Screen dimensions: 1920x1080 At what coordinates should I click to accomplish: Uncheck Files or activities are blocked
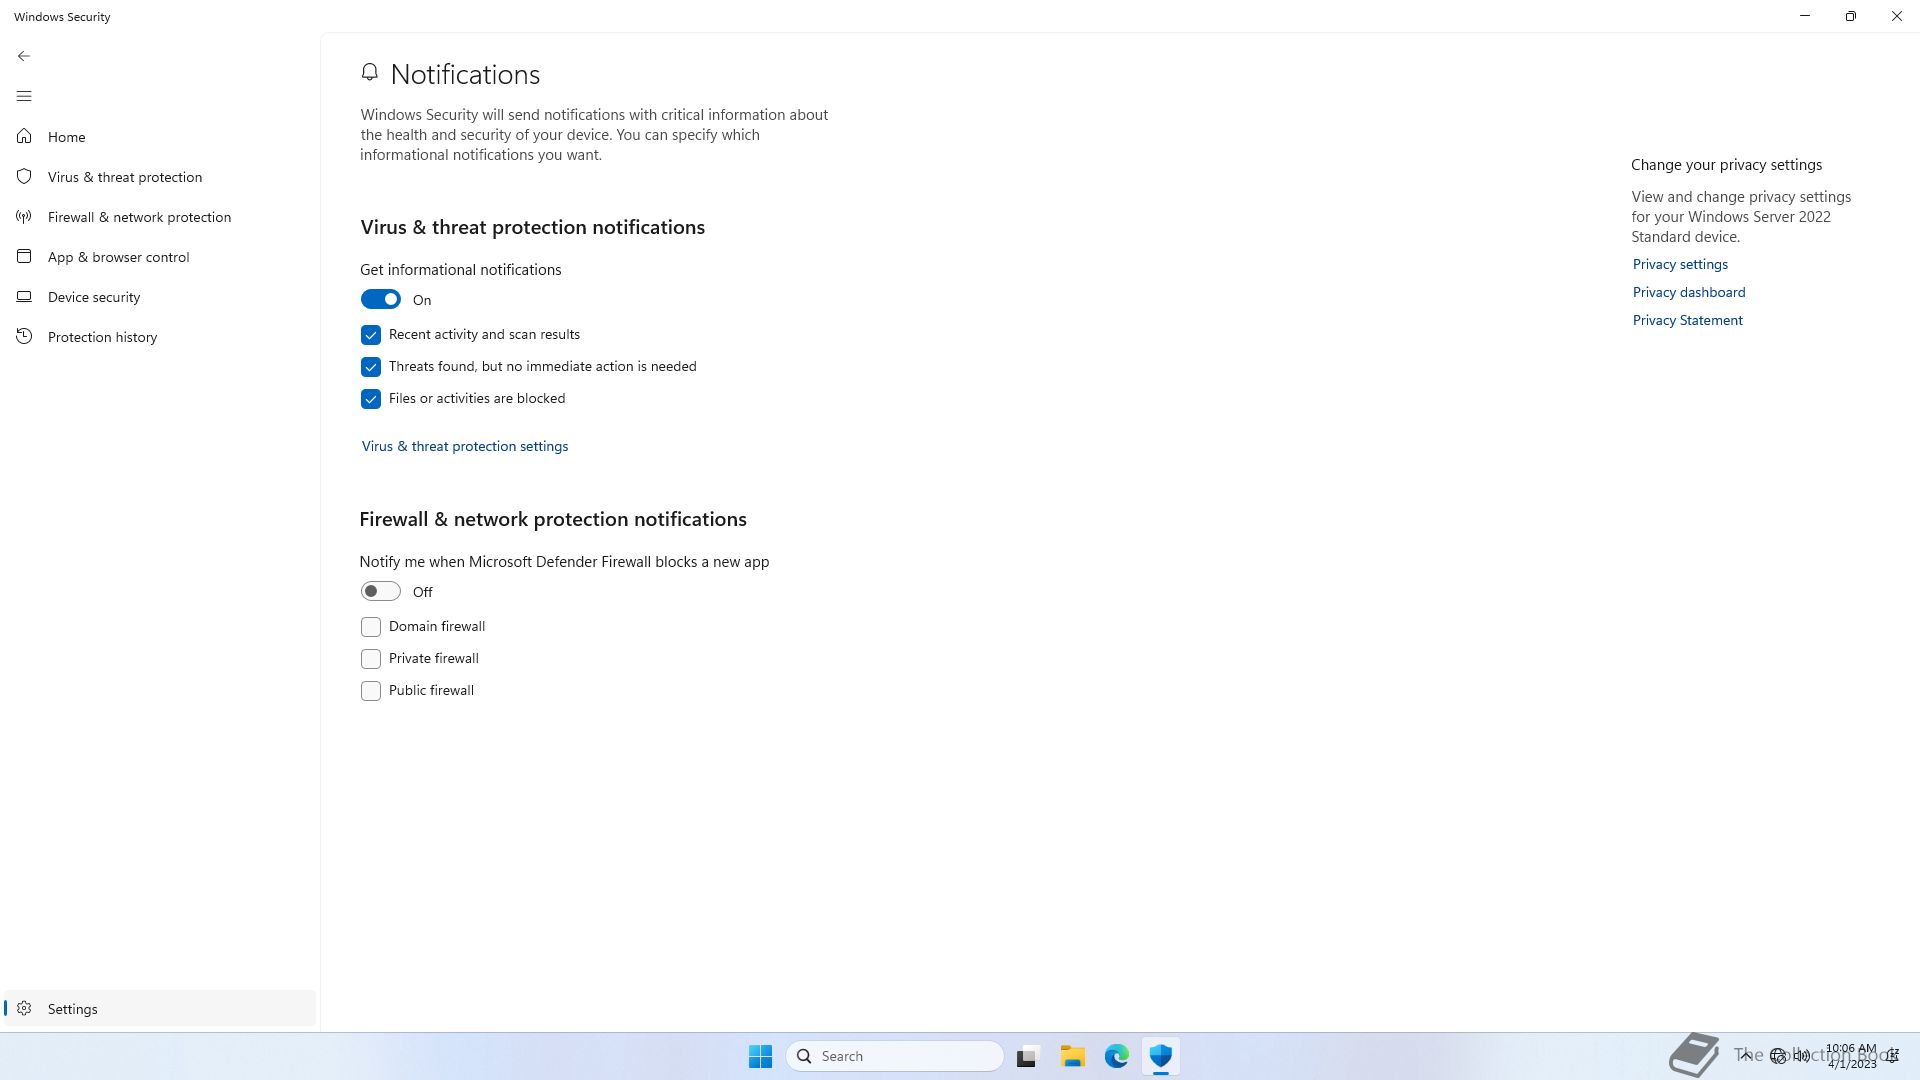point(371,399)
